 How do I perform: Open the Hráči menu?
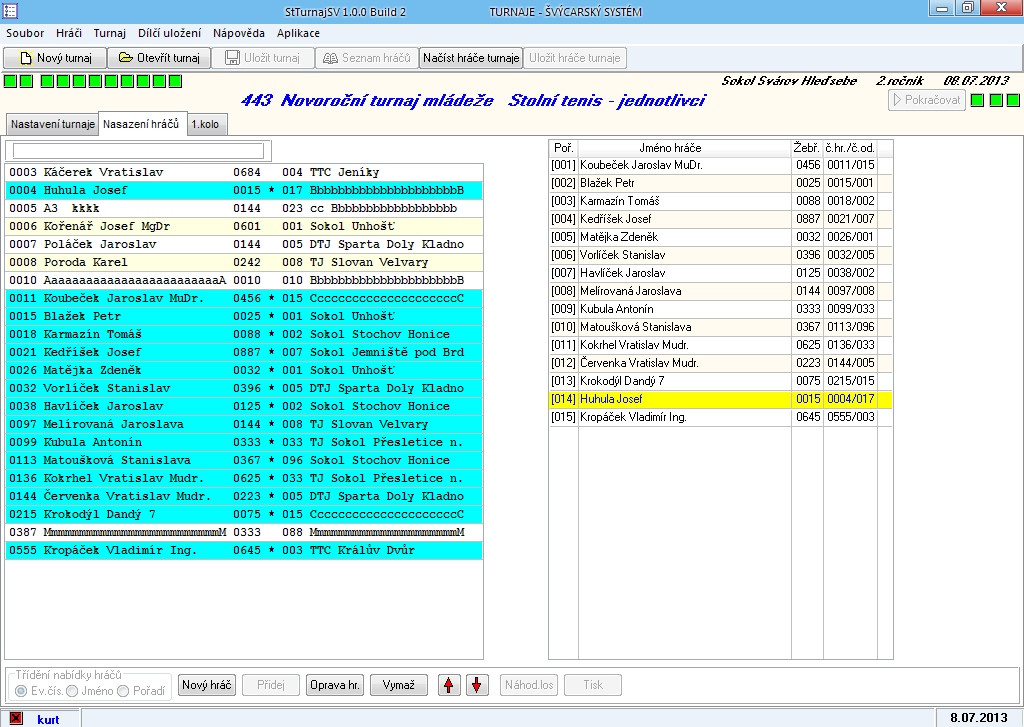(69, 33)
